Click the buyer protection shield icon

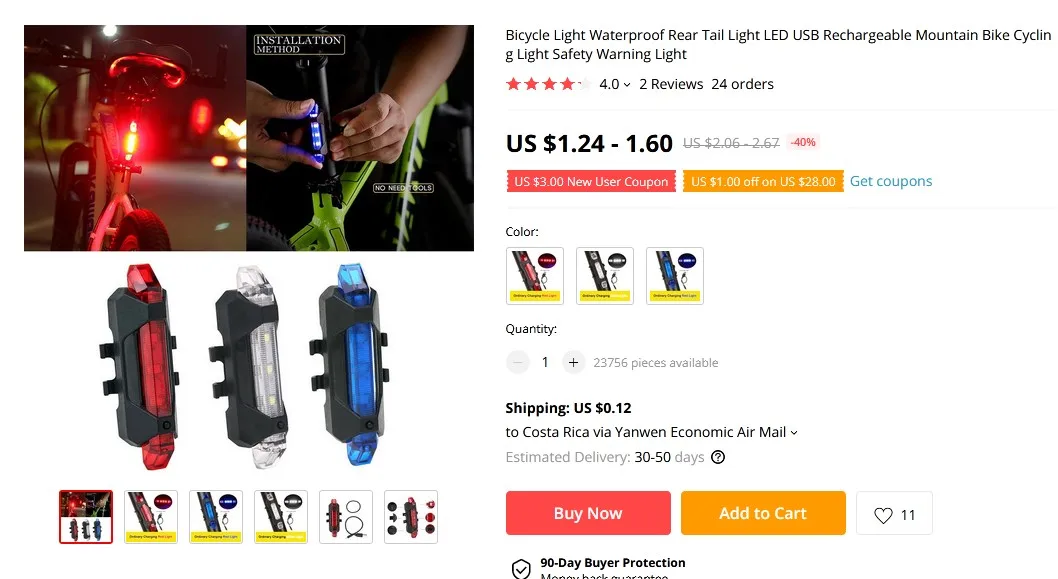pos(521,569)
